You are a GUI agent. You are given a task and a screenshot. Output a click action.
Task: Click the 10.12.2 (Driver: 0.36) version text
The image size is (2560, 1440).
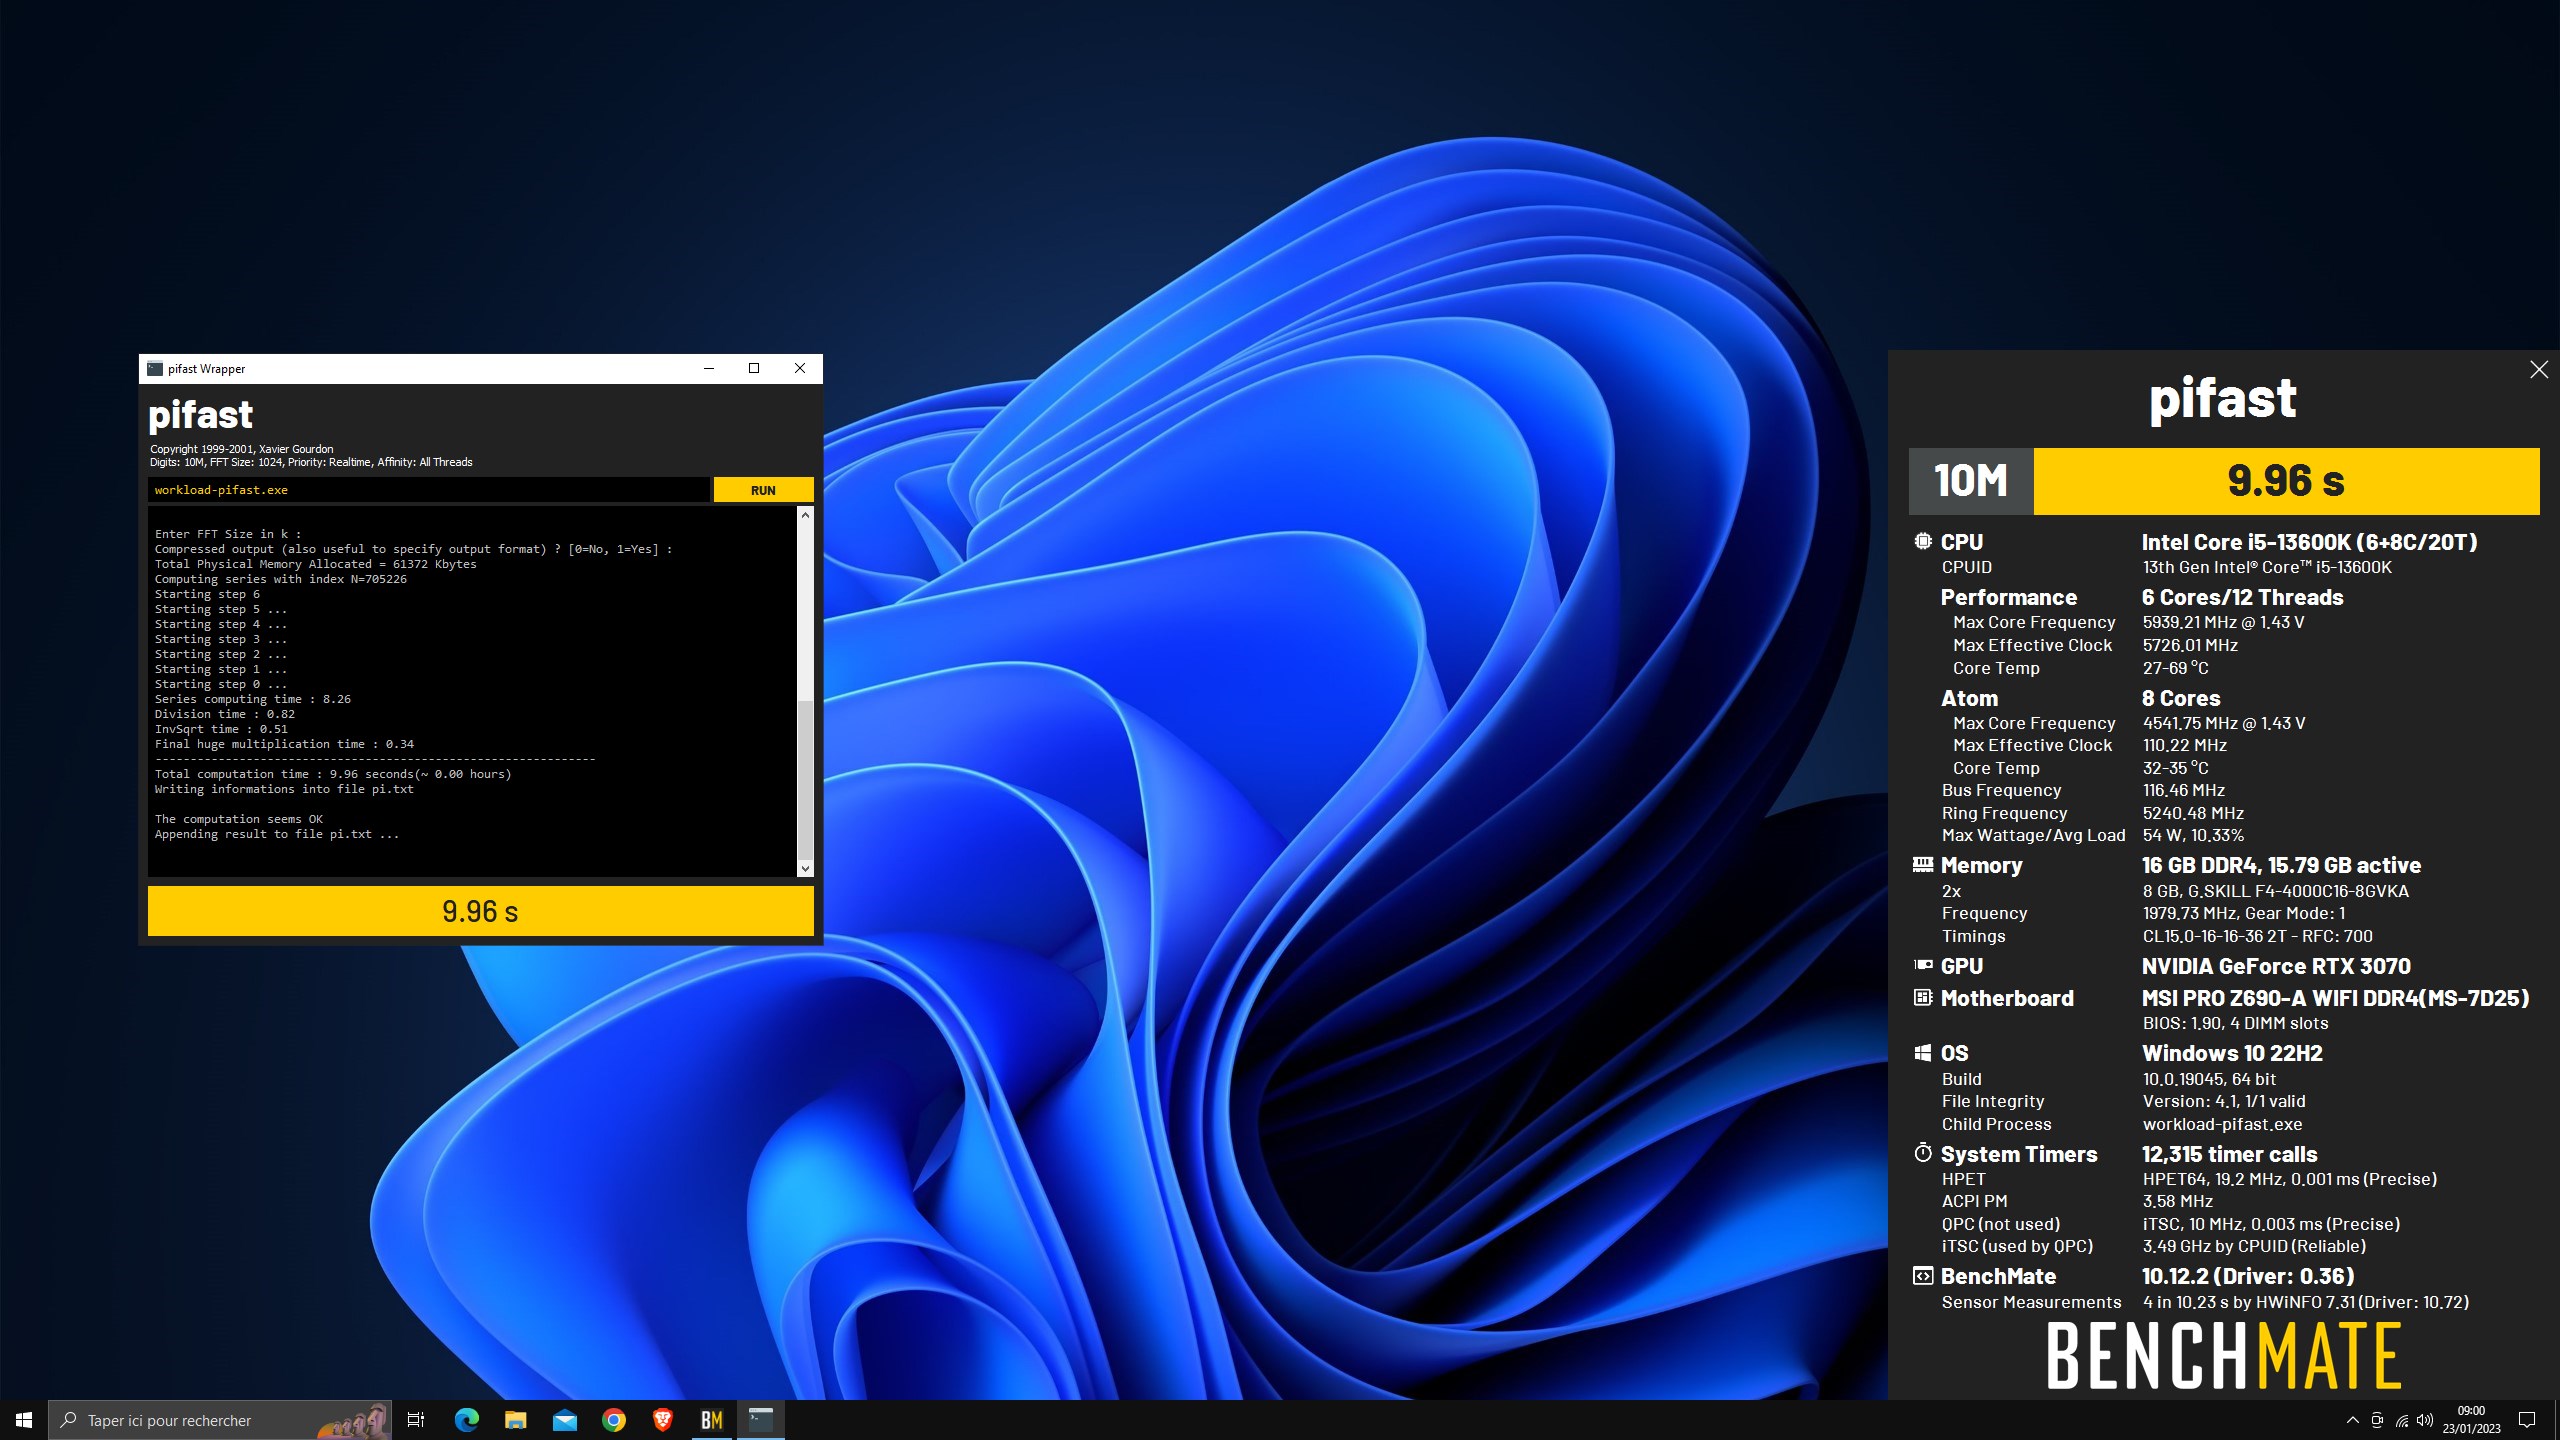coord(2248,1276)
